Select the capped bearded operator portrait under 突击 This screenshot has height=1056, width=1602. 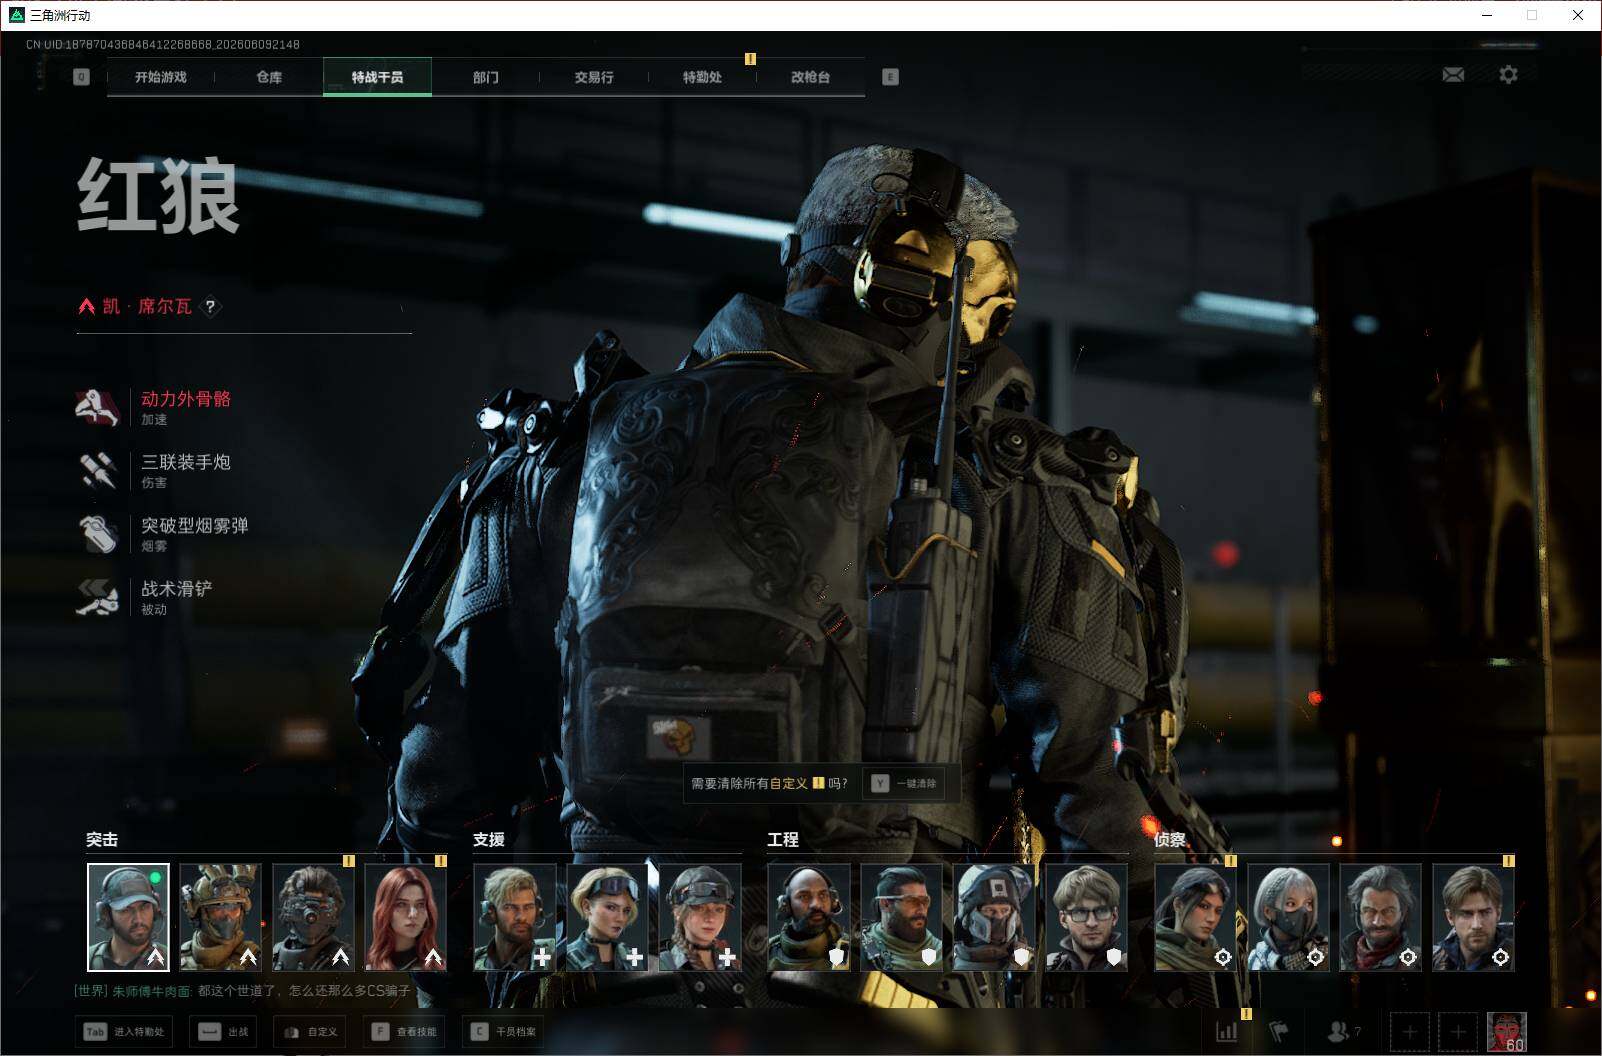click(128, 917)
